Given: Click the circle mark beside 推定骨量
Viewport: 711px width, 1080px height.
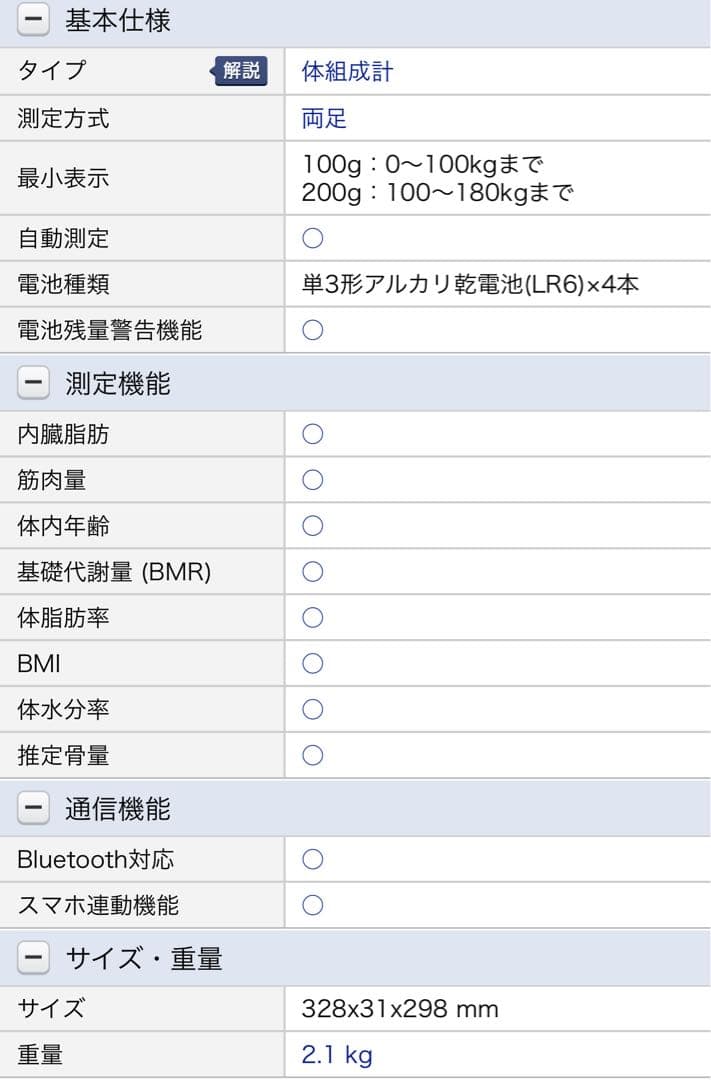Looking at the screenshot, I should click(313, 755).
